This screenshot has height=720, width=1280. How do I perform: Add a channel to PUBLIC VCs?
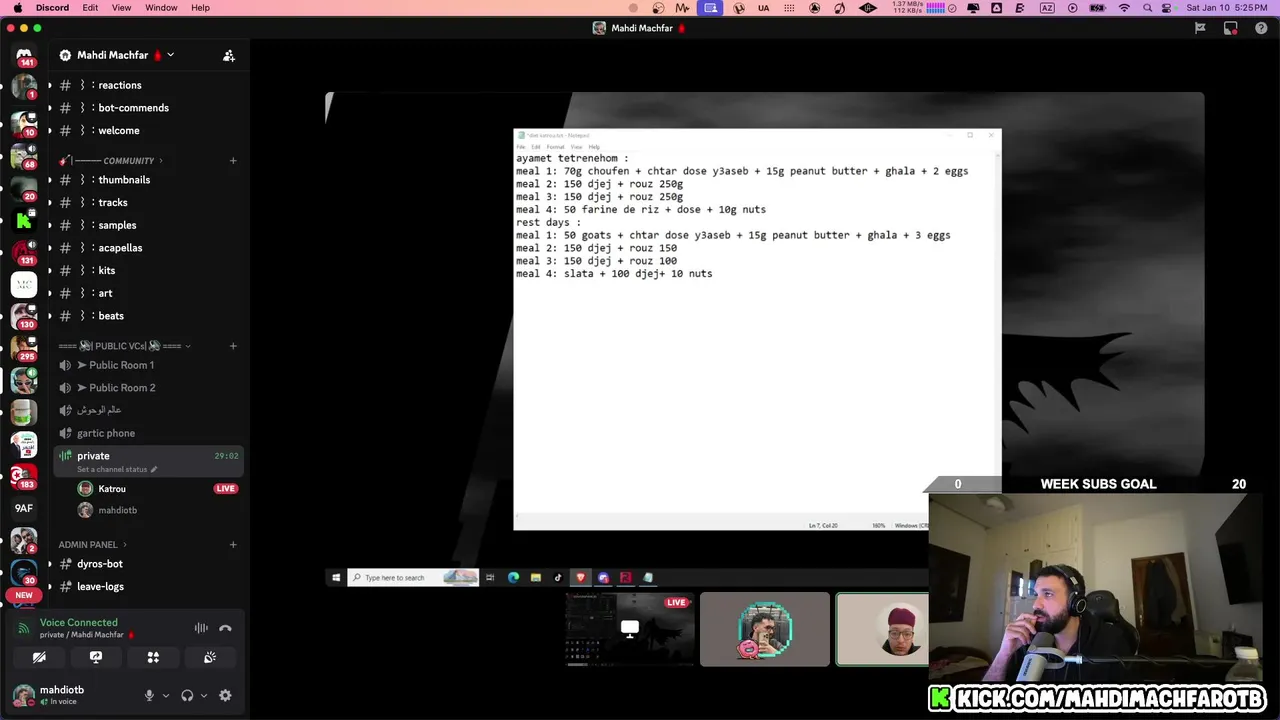(233, 346)
